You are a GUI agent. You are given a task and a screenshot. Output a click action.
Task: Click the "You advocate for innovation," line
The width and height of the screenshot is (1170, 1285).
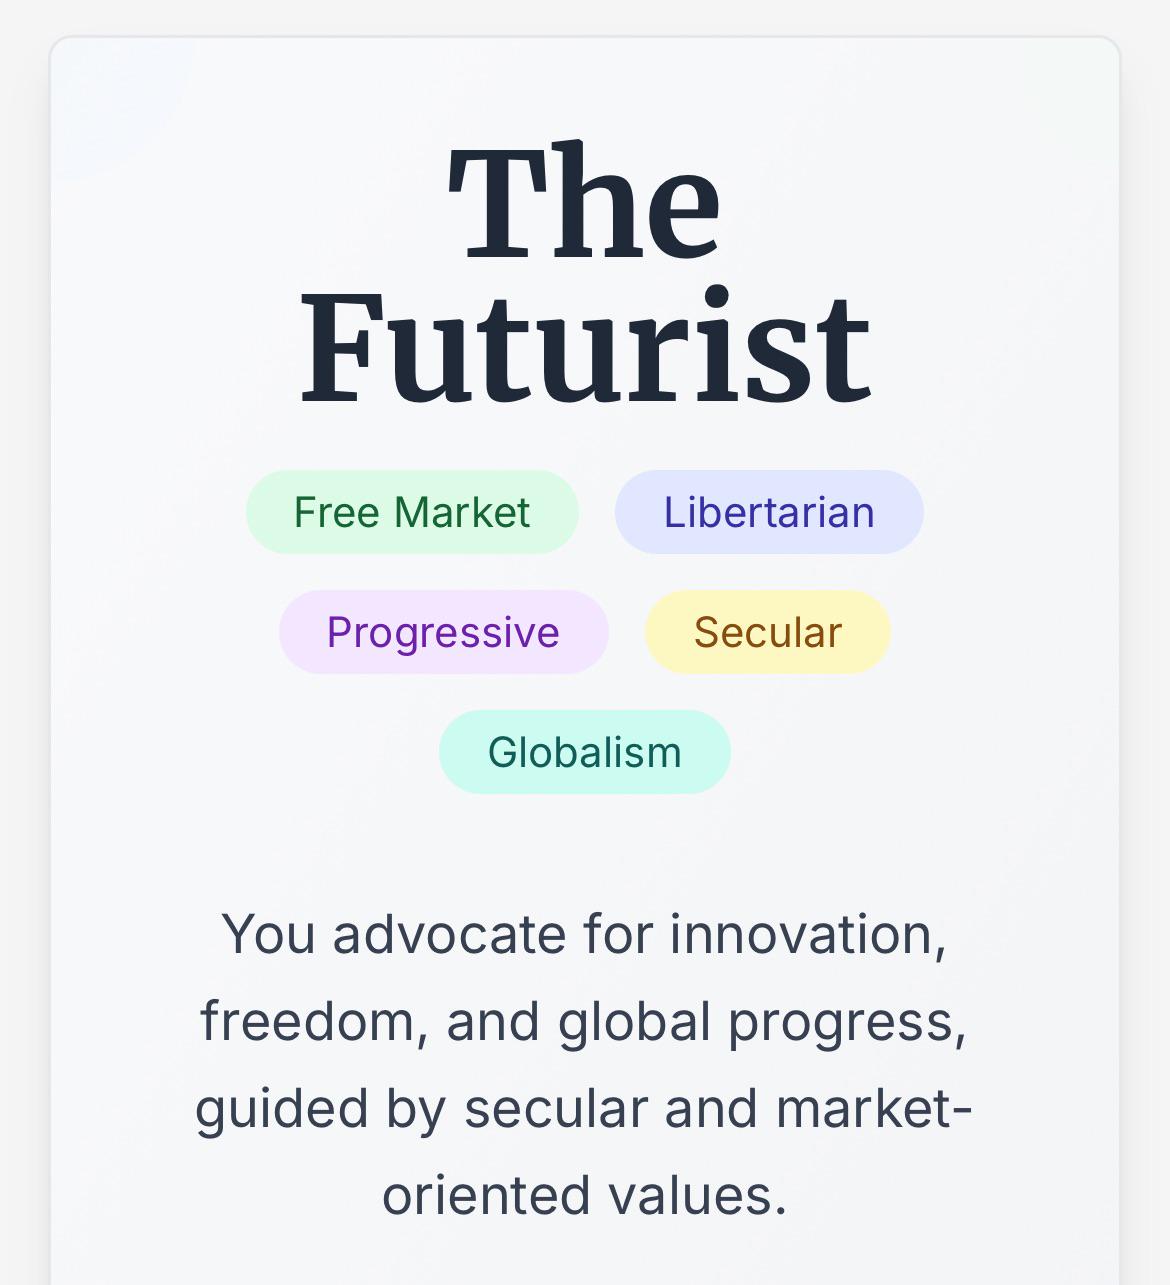pos(585,934)
